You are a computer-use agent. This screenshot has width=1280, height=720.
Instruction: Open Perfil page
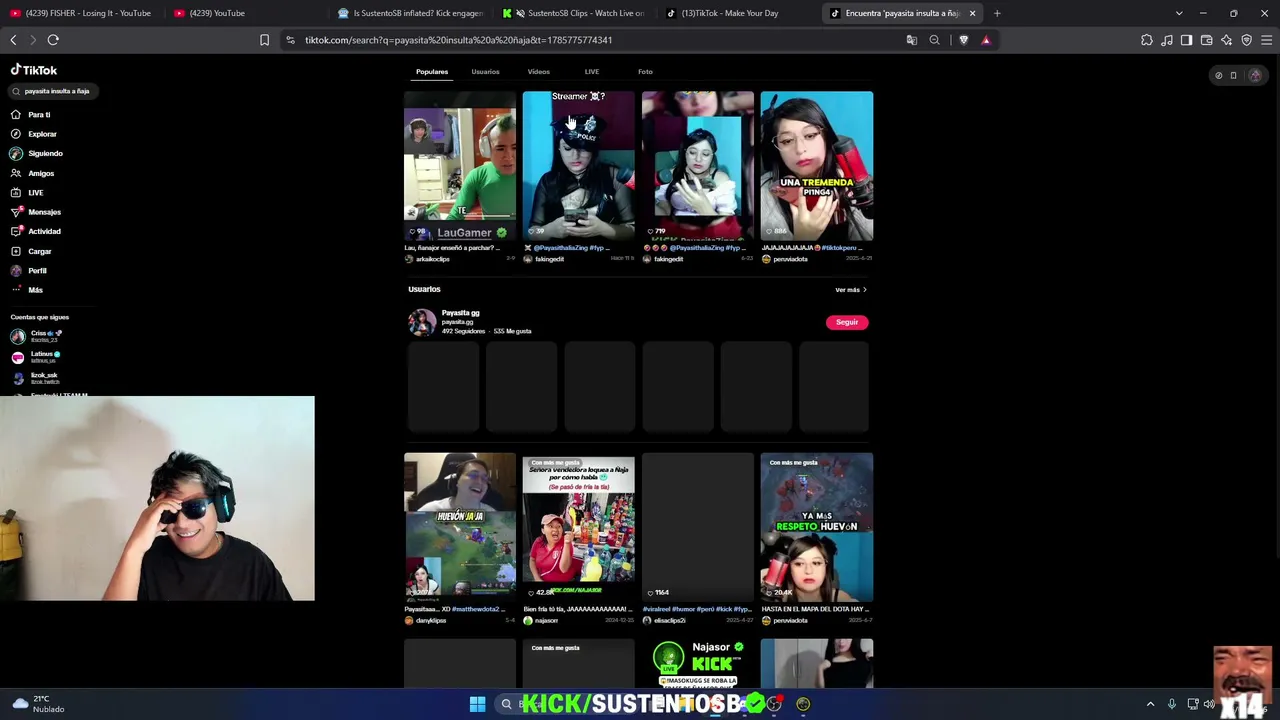29,271
